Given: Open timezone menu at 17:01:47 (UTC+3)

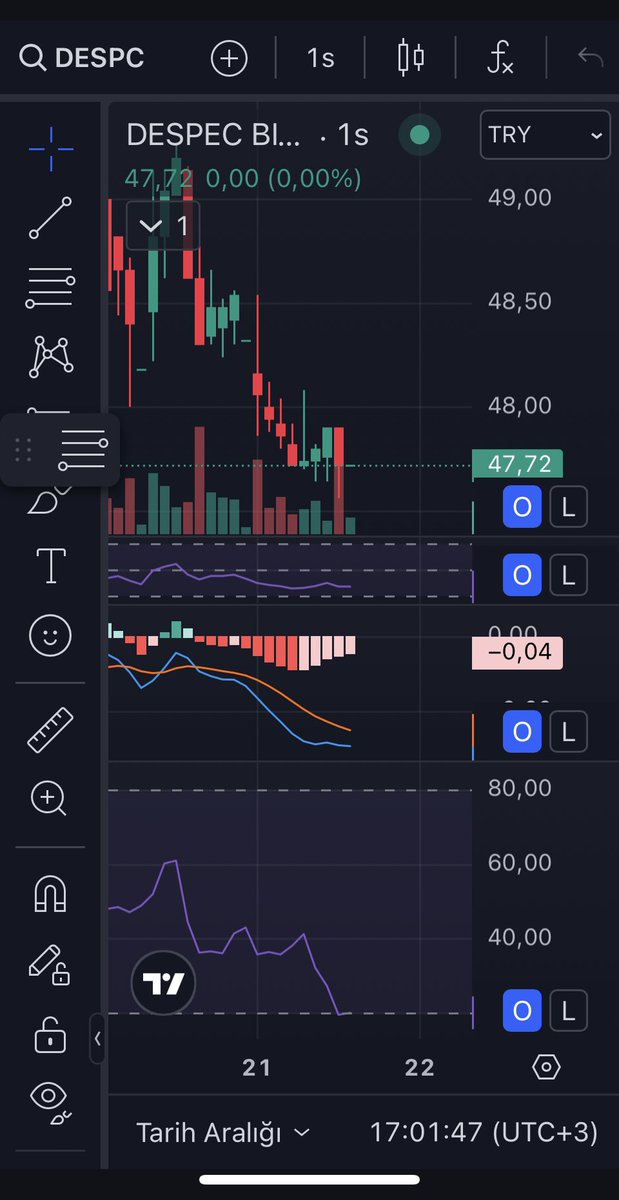Looking at the screenshot, I should pyautogui.click(x=484, y=1132).
